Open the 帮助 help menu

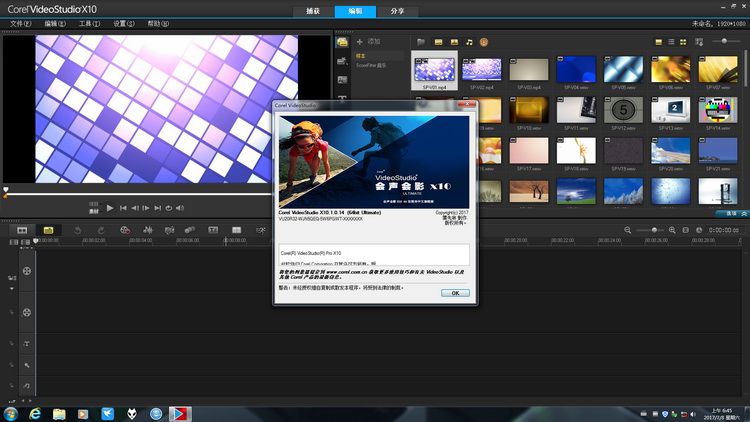158,23
